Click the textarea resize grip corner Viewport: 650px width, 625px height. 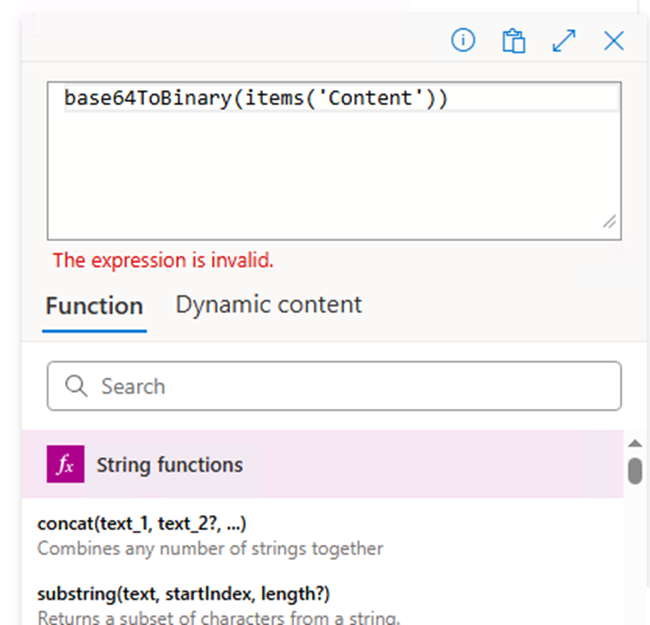609,223
